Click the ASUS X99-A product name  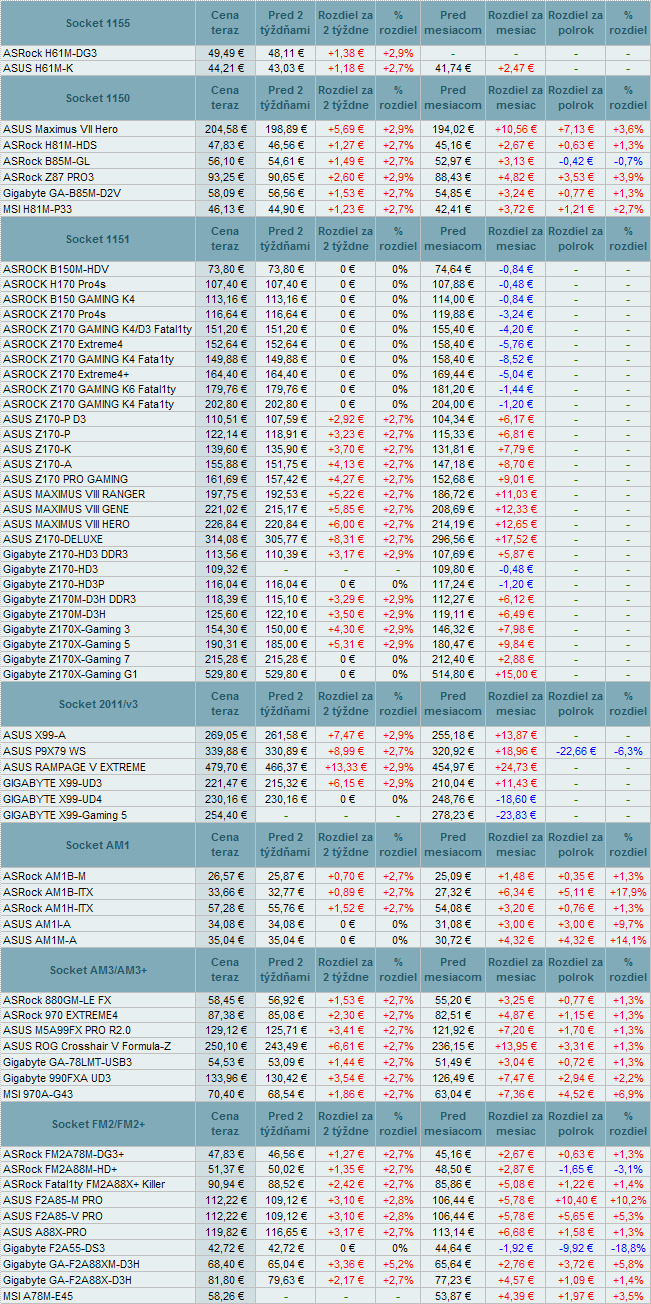point(36,735)
